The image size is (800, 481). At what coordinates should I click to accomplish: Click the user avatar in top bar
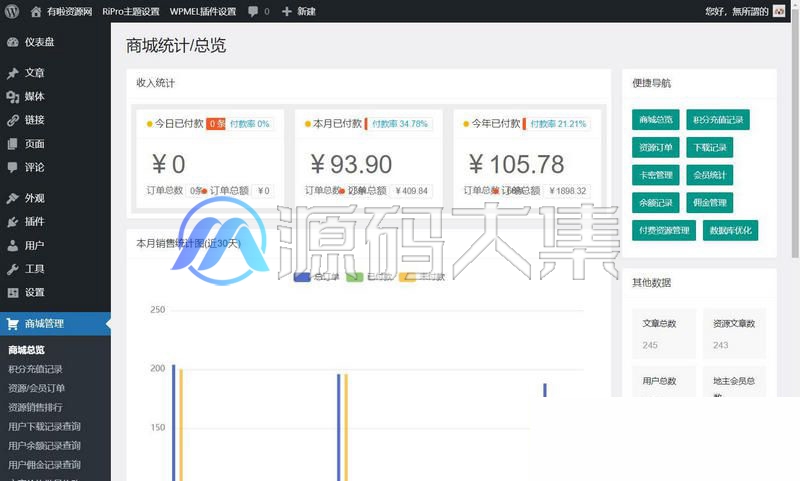tap(779, 11)
